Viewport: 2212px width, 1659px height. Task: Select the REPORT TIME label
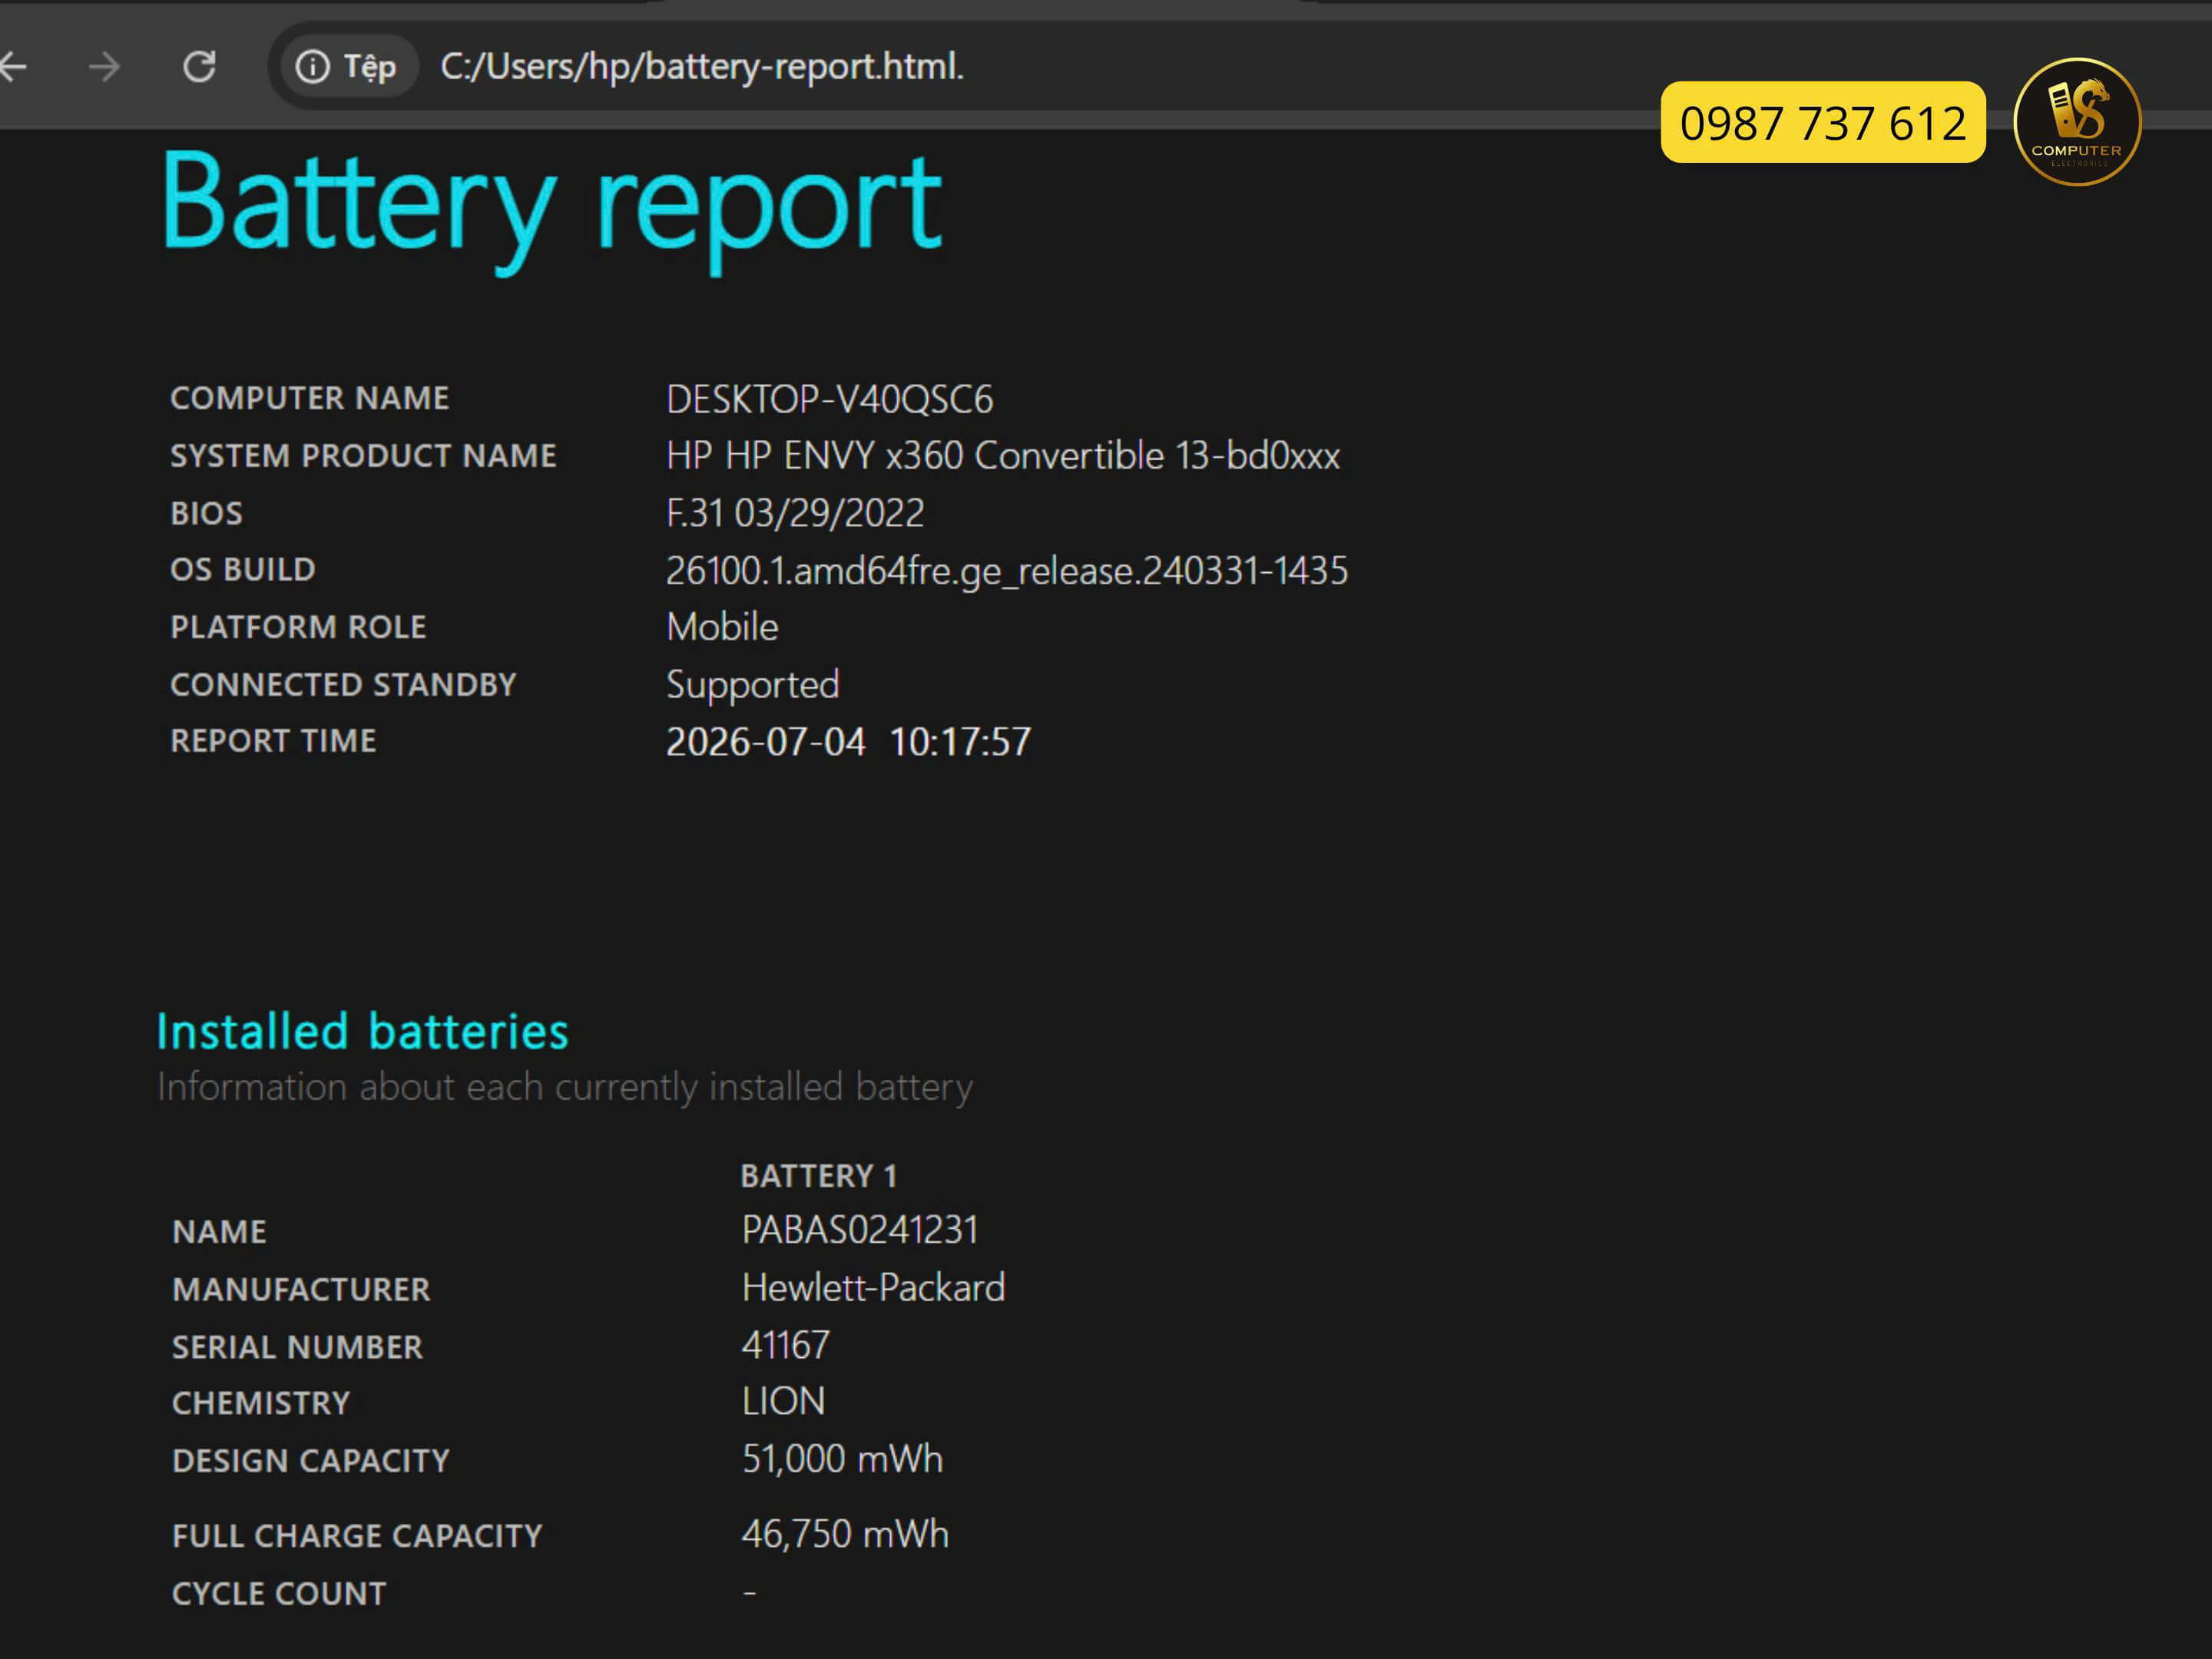pyautogui.click(x=273, y=741)
